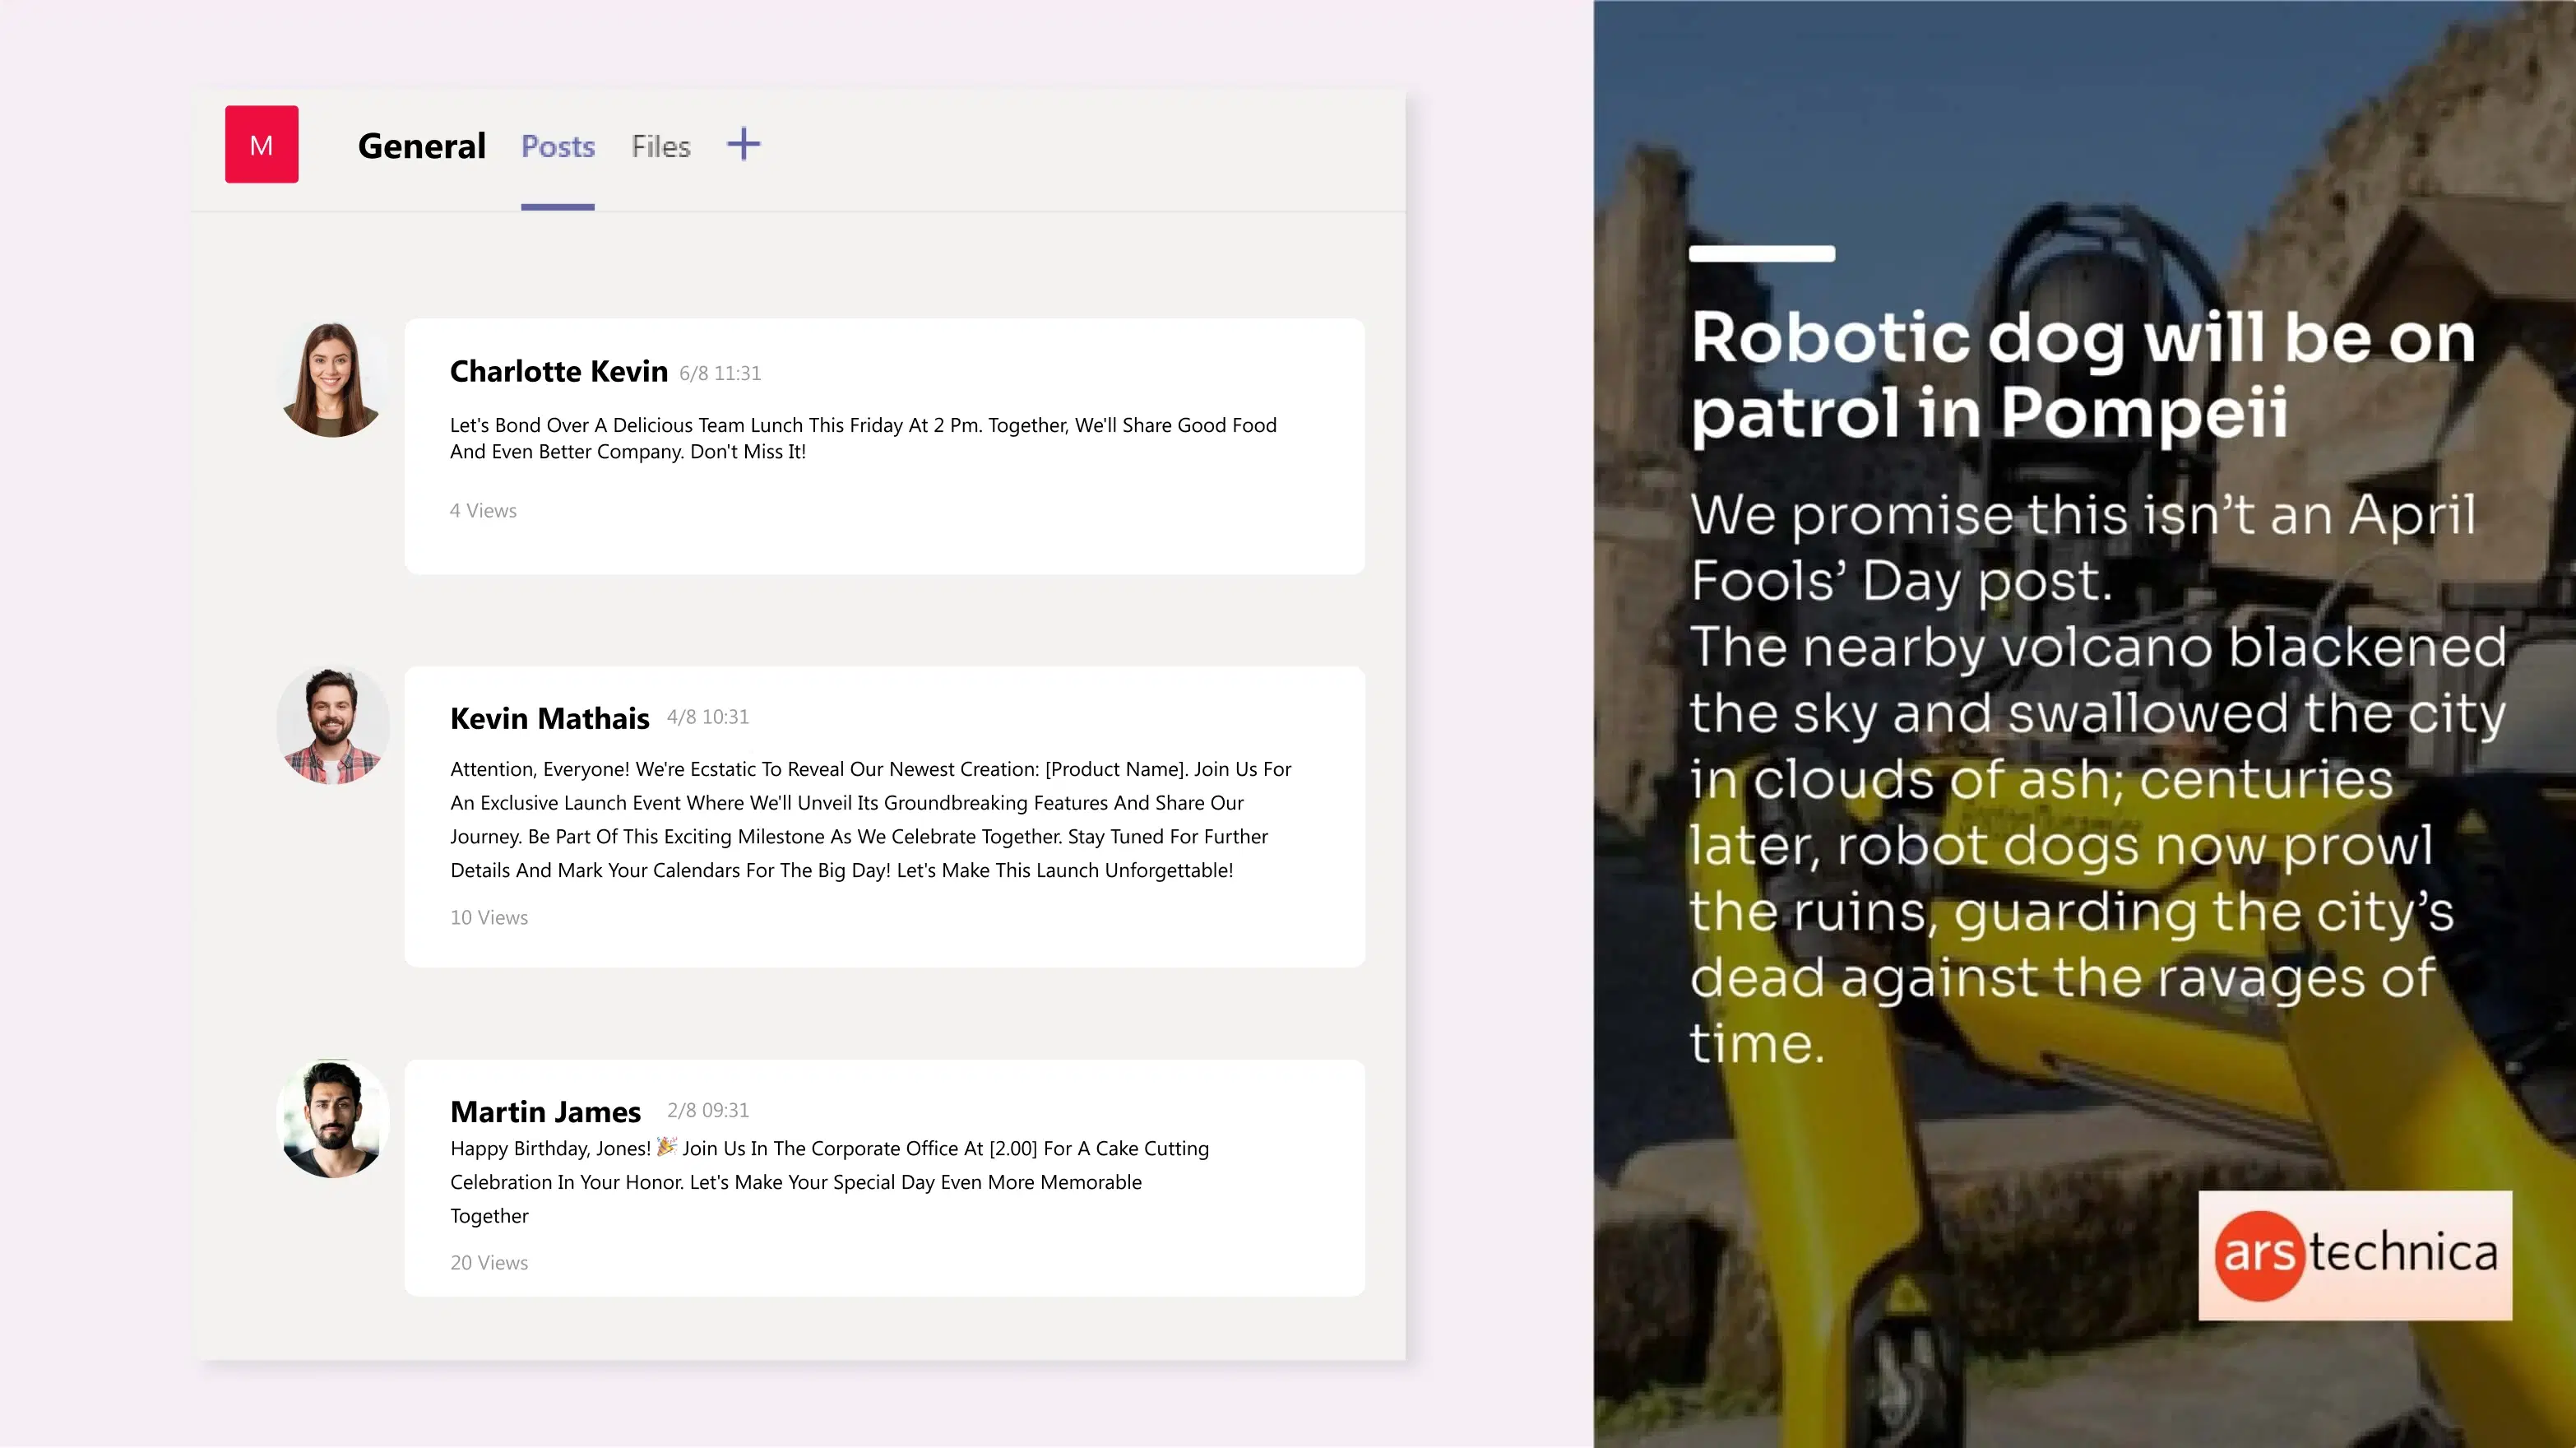Select the Posts tab
2576x1448 pixels.
pyautogui.click(x=557, y=146)
